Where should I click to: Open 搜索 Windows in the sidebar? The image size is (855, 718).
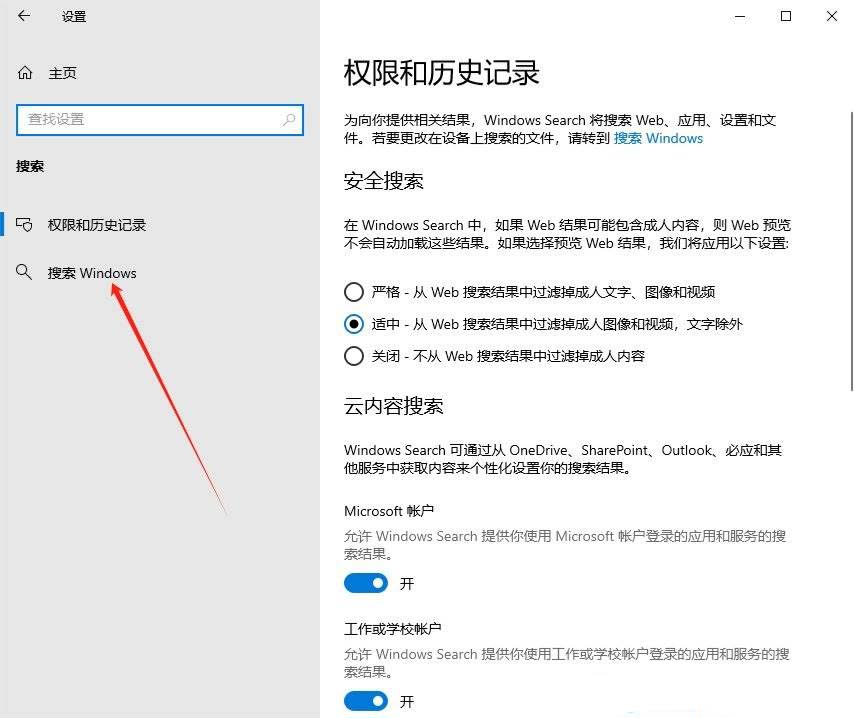tap(92, 273)
